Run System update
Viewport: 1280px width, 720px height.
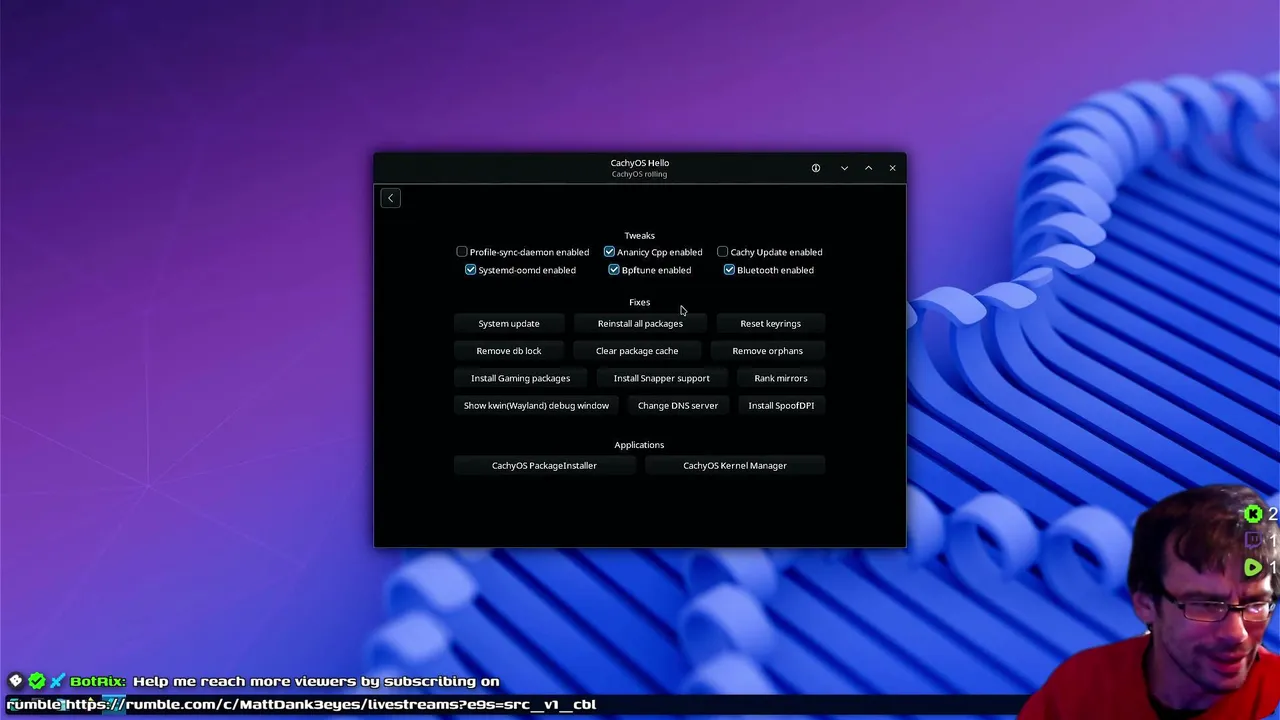509,324
